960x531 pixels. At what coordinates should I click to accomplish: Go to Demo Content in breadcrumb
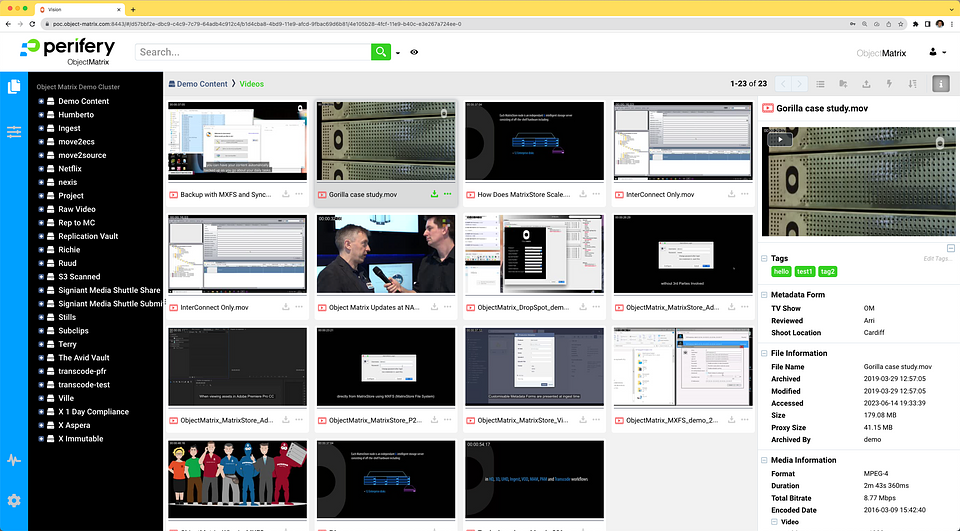tap(203, 84)
